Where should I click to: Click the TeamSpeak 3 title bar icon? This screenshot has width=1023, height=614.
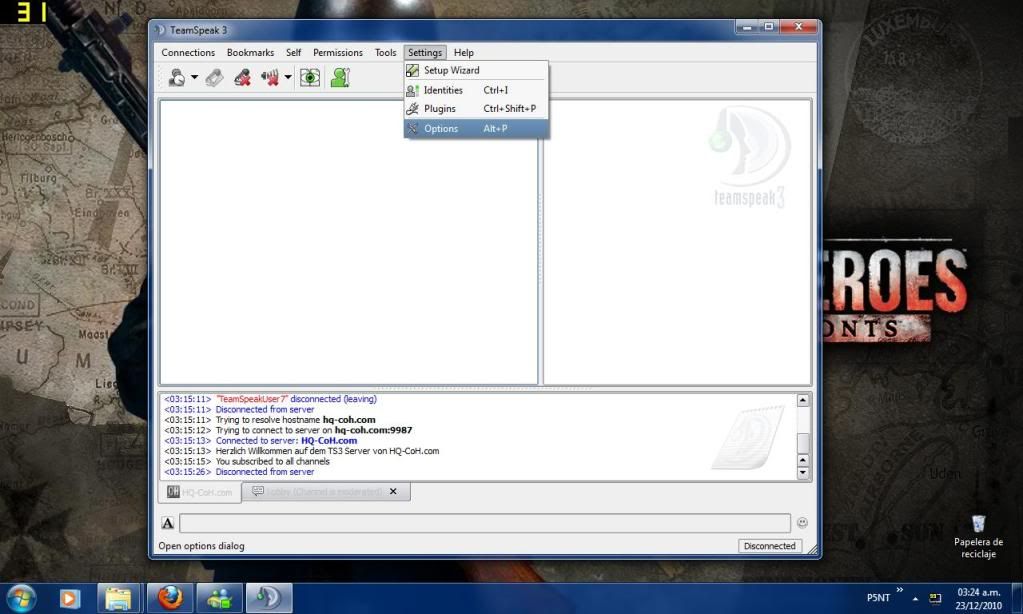coord(160,30)
